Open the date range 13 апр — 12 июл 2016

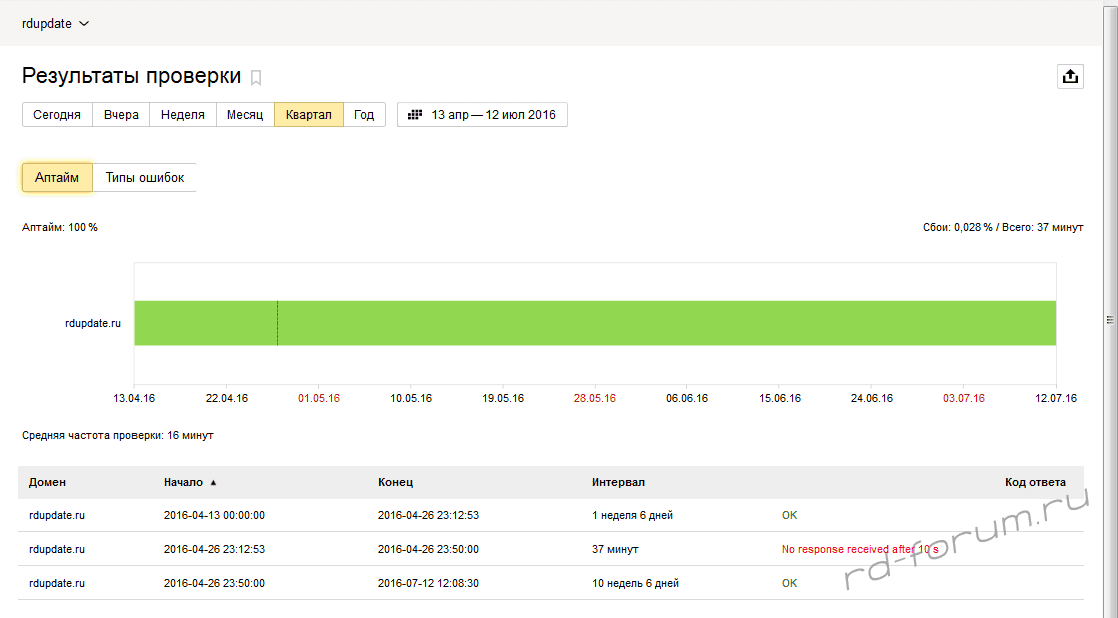[482, 115]
